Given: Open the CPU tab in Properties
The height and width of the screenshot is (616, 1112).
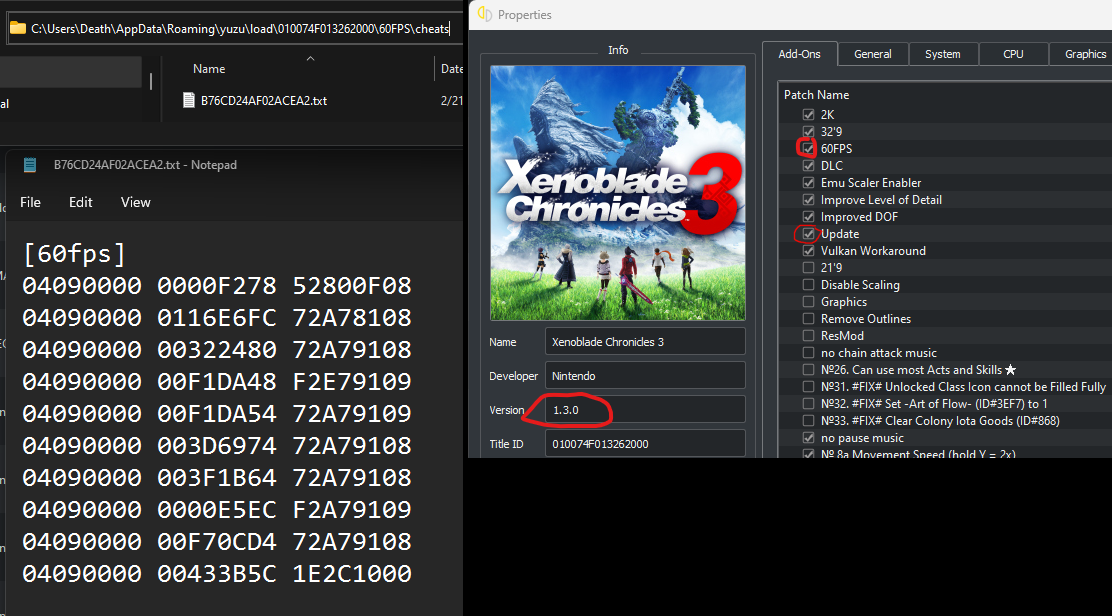Looking at the screenshot, I should [x=1013, y=54].
